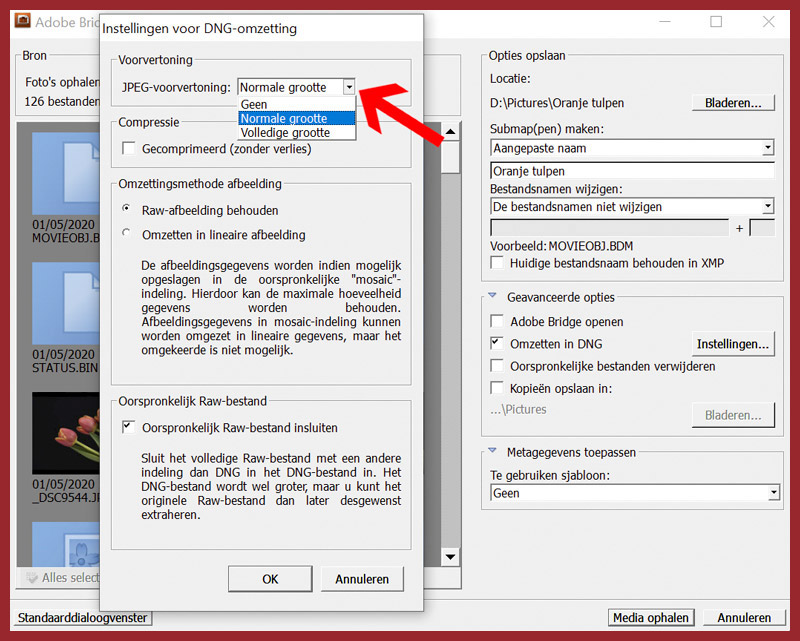Open the JPEG-voorvertoning dropdown arrow

tap(349, 87)
